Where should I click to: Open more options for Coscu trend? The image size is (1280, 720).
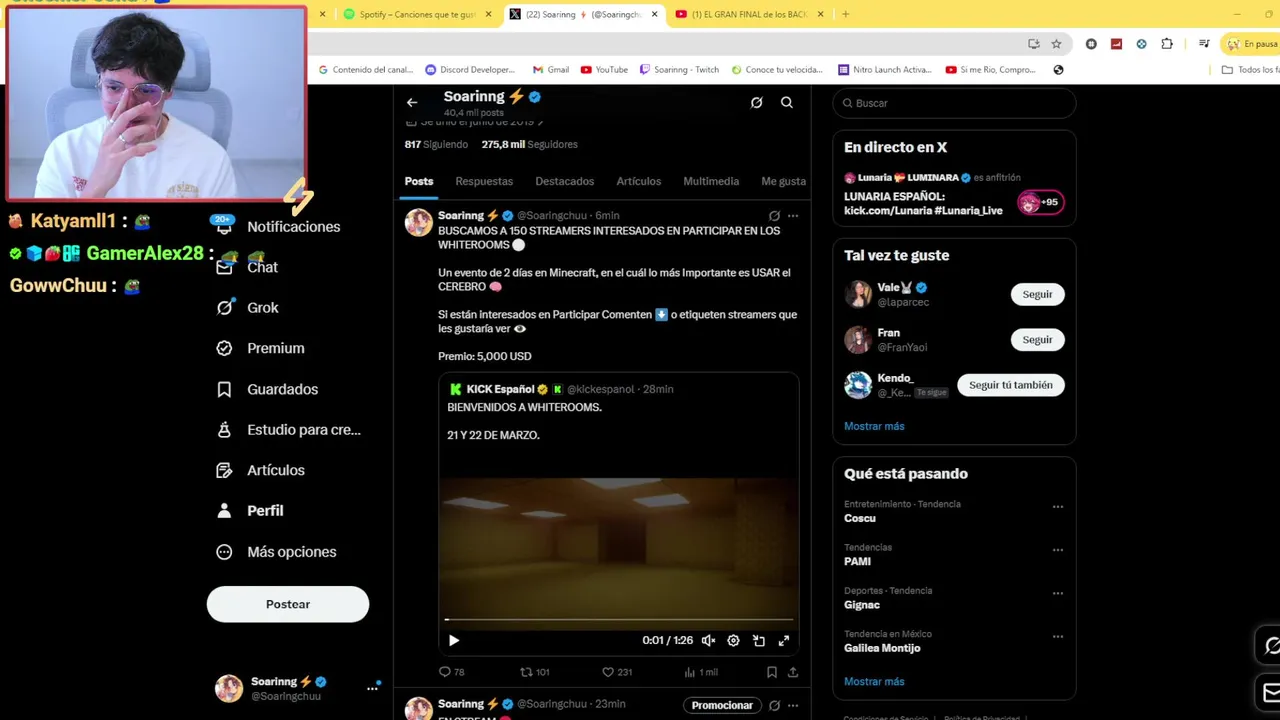(x=1058, y=507)
